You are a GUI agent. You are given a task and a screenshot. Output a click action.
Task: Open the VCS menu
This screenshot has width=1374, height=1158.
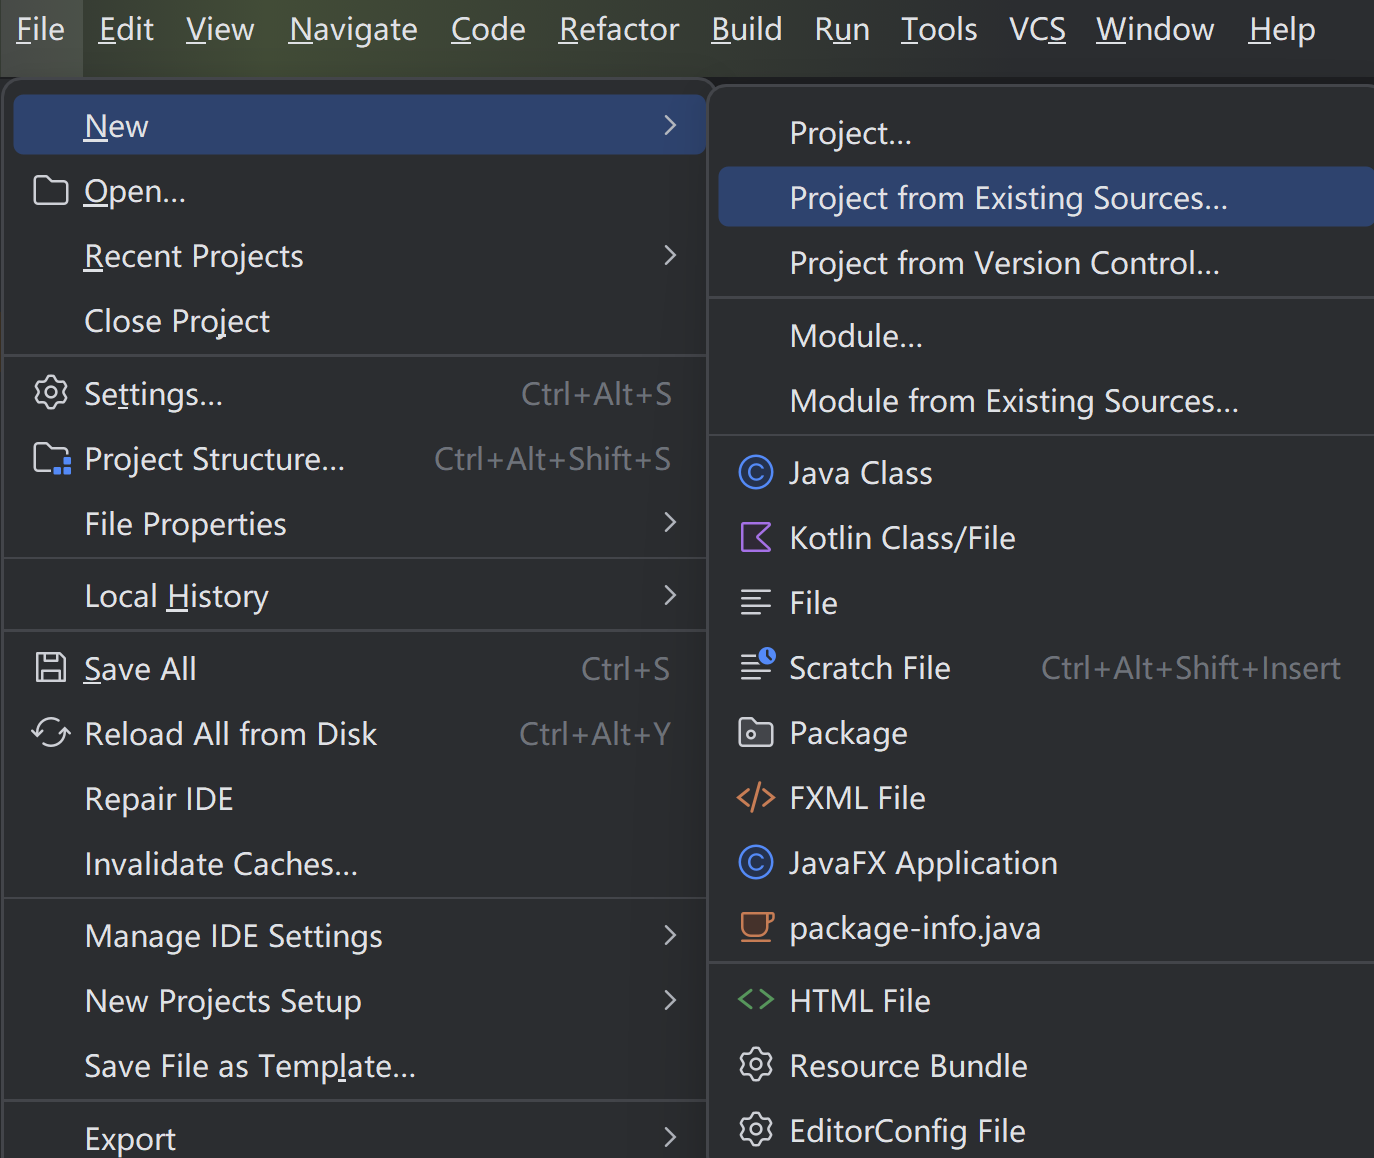click(1037, 30)
